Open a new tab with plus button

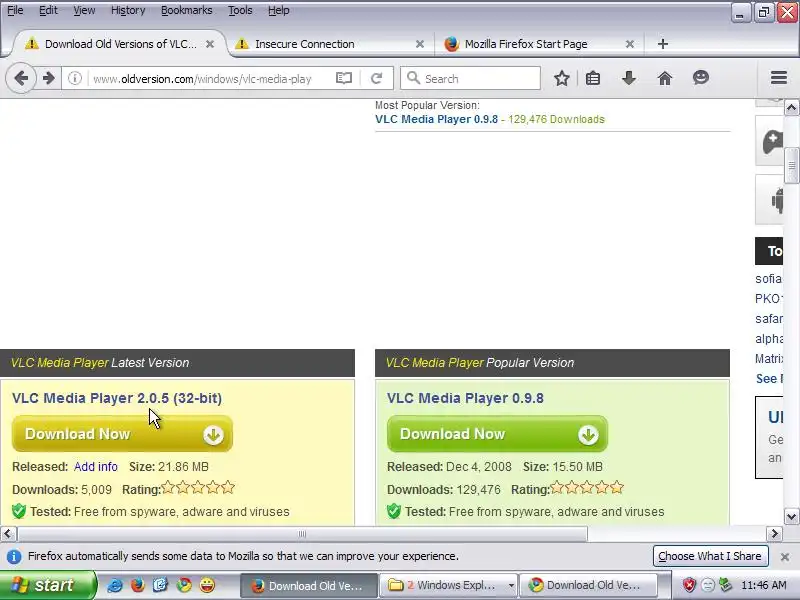pyautogui.click(x=662, y=44)
